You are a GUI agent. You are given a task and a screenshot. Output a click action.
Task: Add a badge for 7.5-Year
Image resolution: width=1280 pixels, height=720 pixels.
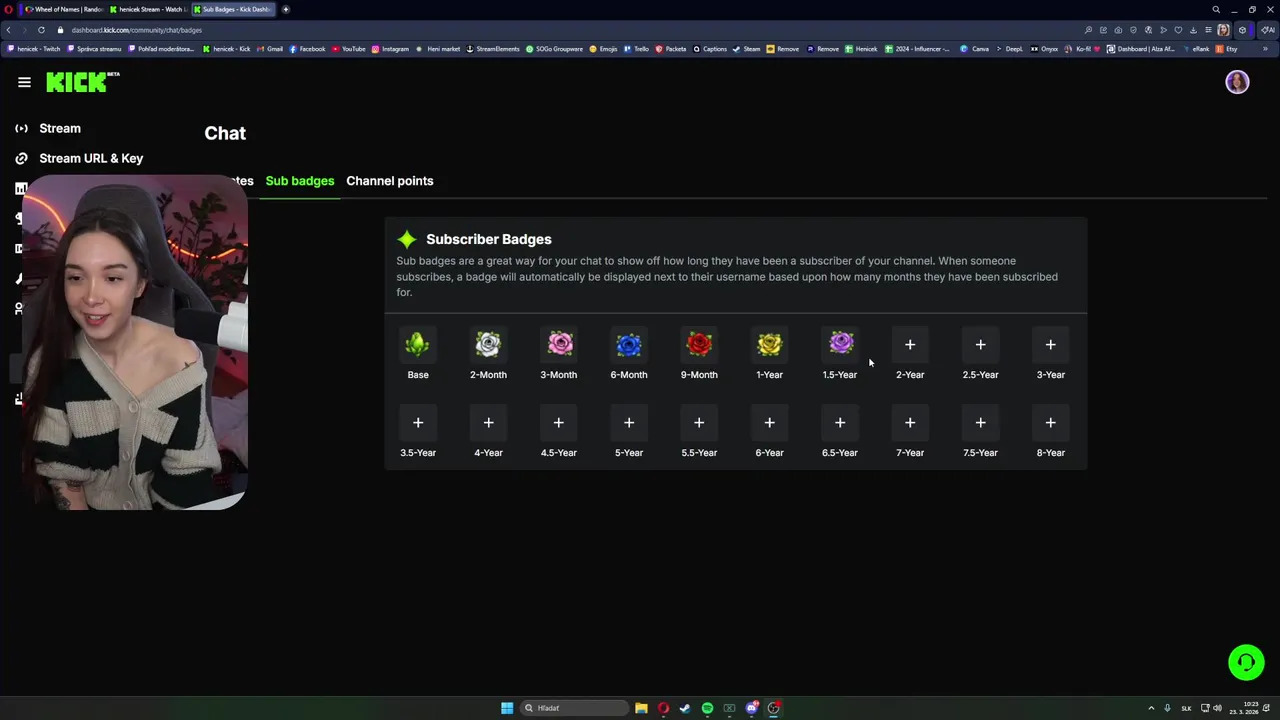pyautogui.click(x=980, y=423)
